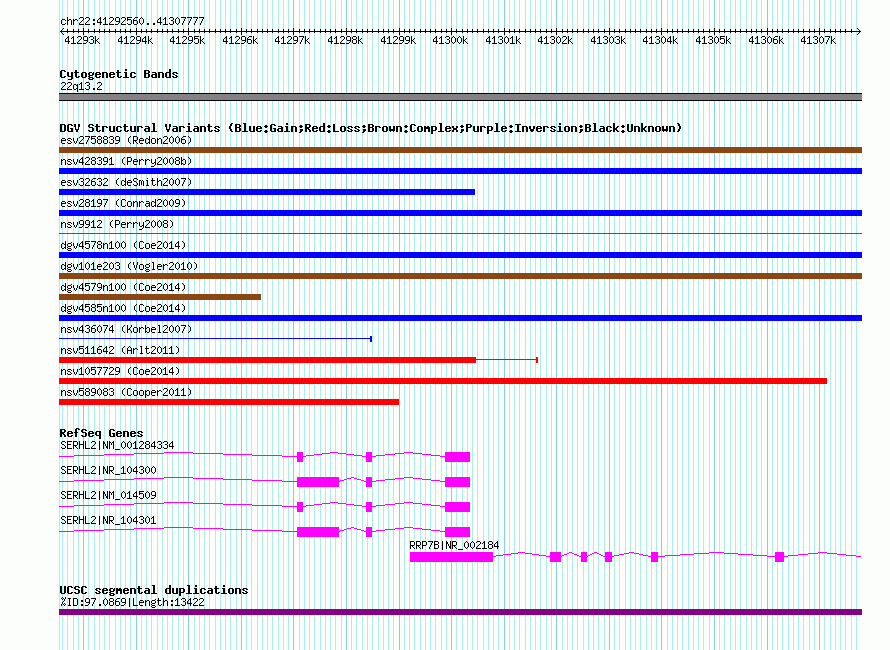Click last exon of SERHL2 NM_014509
This screenshot has height=650, width=890.
pyautogui.click(x=457, y=507)
